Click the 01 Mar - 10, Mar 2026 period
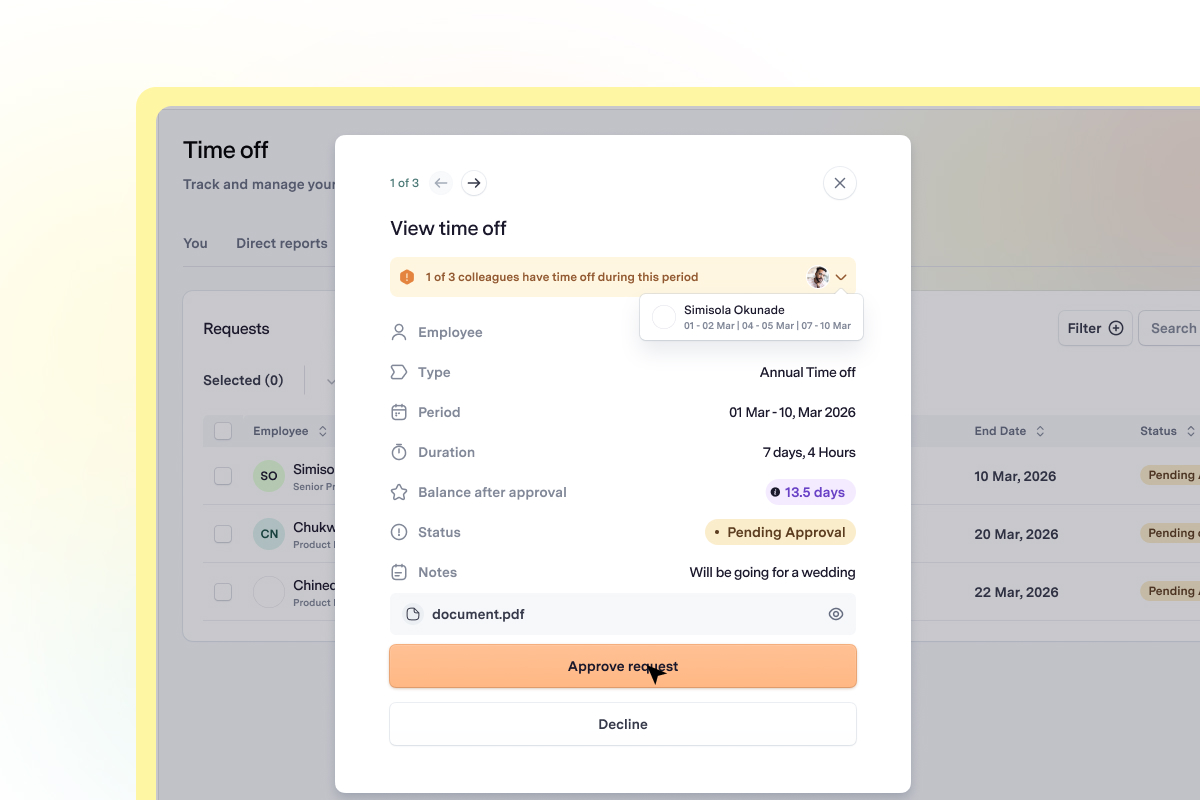Screen dimensions: 1200x800 pyautogui.click(x=792, y=412)
